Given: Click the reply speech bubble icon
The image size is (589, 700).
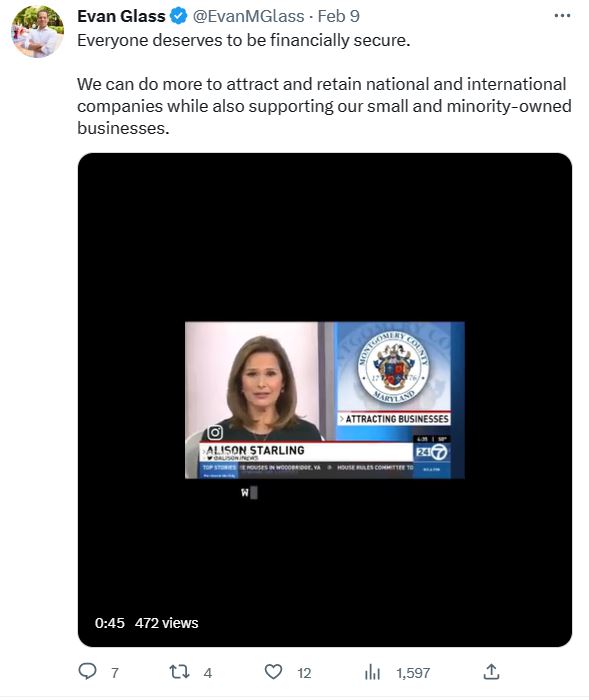Looking at the screenshot, I should coord(87,671).
